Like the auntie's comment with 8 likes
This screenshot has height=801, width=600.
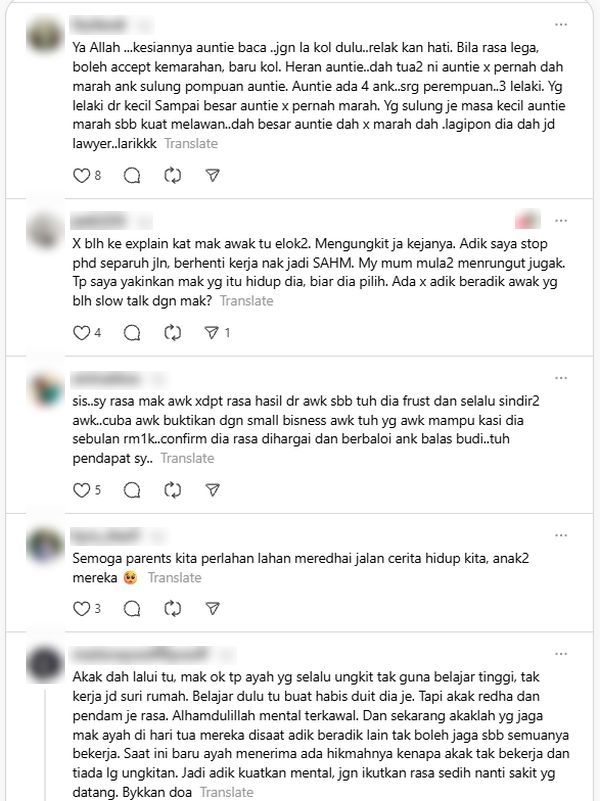pos(82,176)
